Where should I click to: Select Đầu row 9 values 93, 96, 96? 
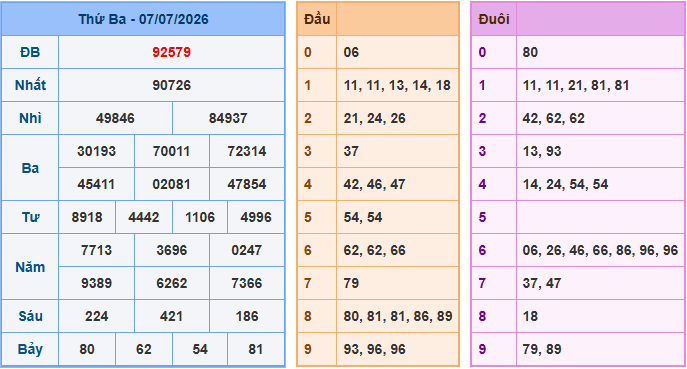[375, 349]
